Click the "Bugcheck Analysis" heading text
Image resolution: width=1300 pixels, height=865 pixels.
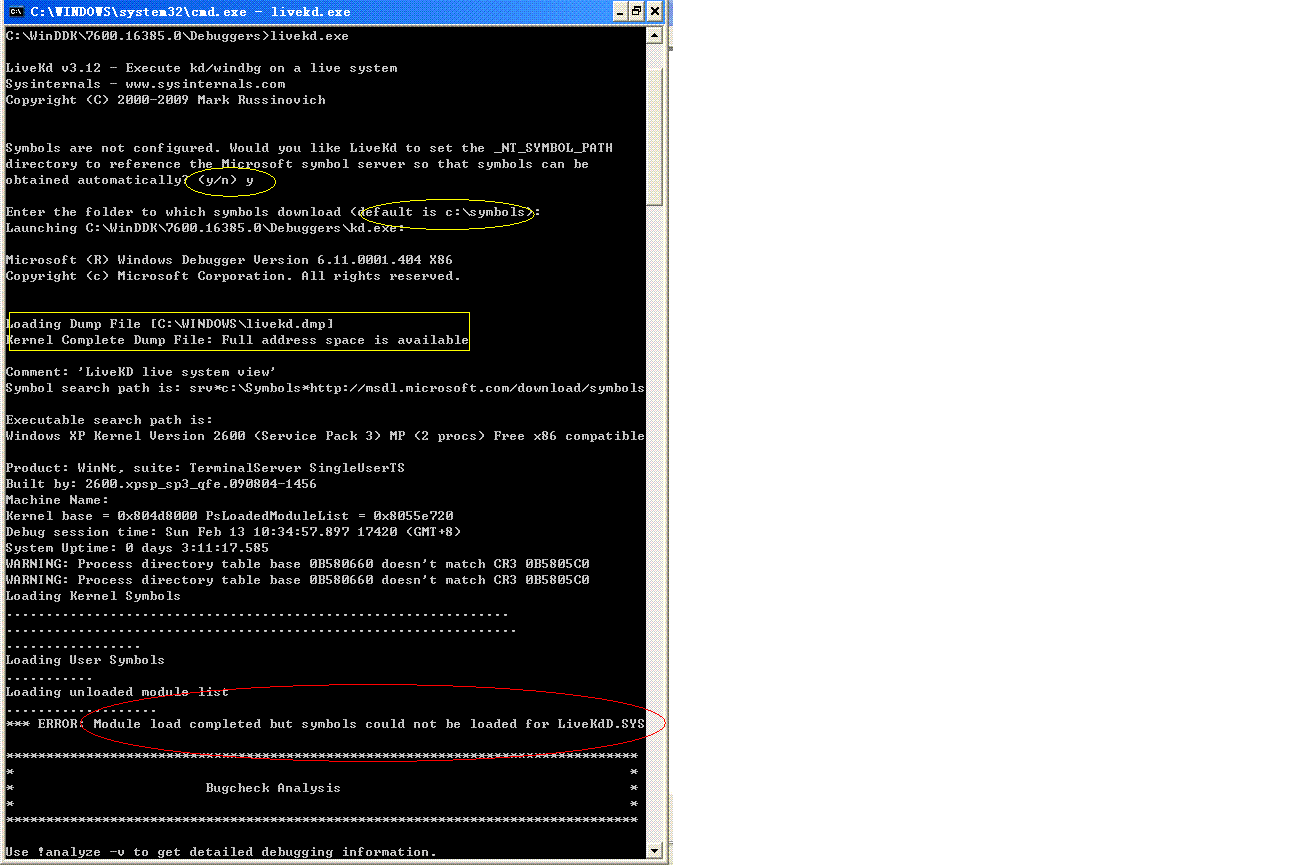(274, 788)
